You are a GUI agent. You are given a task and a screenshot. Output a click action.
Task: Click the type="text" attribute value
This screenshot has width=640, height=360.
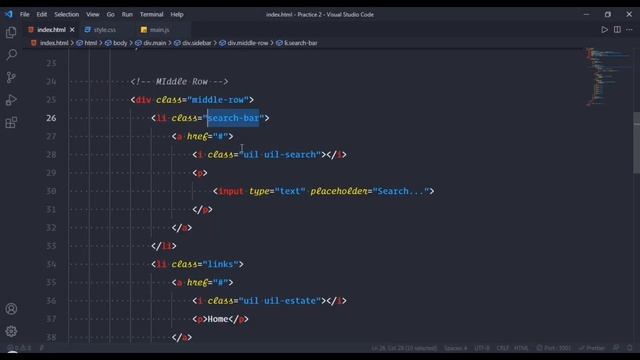tap(290, 191)
